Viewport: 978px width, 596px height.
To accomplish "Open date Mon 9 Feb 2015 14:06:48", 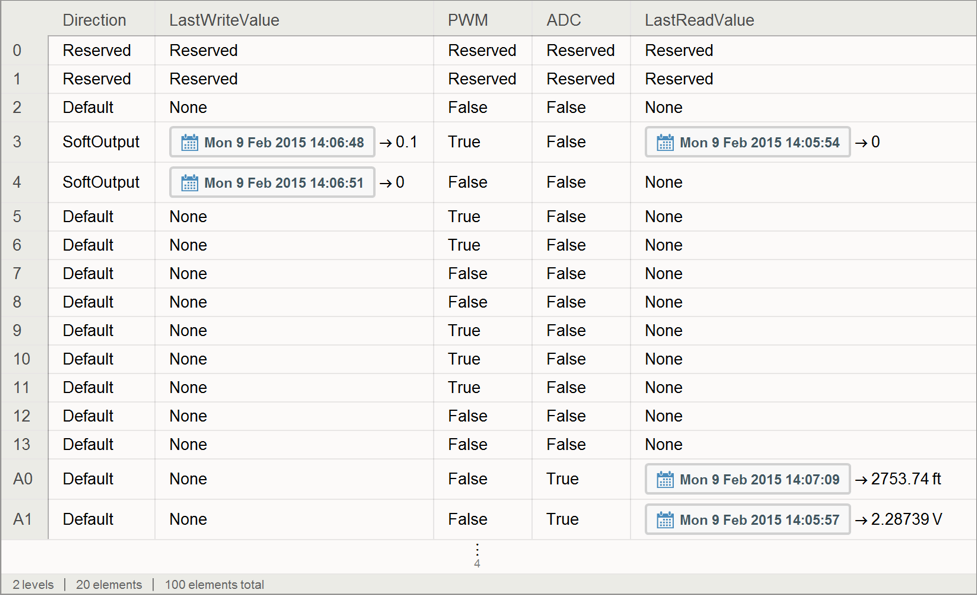I will click(x=283, y=143).
